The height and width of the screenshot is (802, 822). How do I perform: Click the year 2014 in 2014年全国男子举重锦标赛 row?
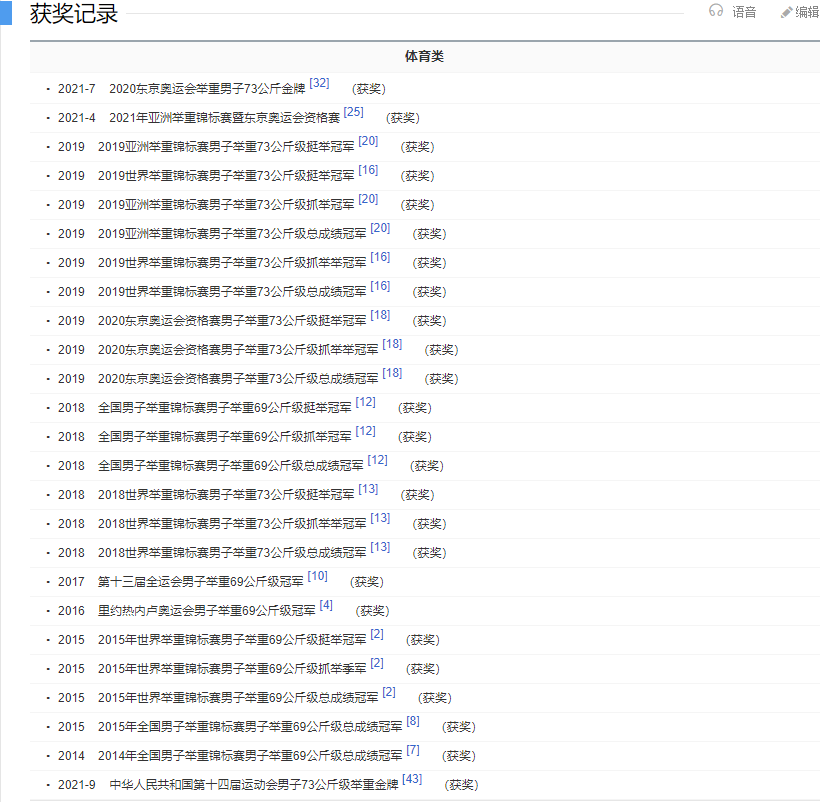71,756
